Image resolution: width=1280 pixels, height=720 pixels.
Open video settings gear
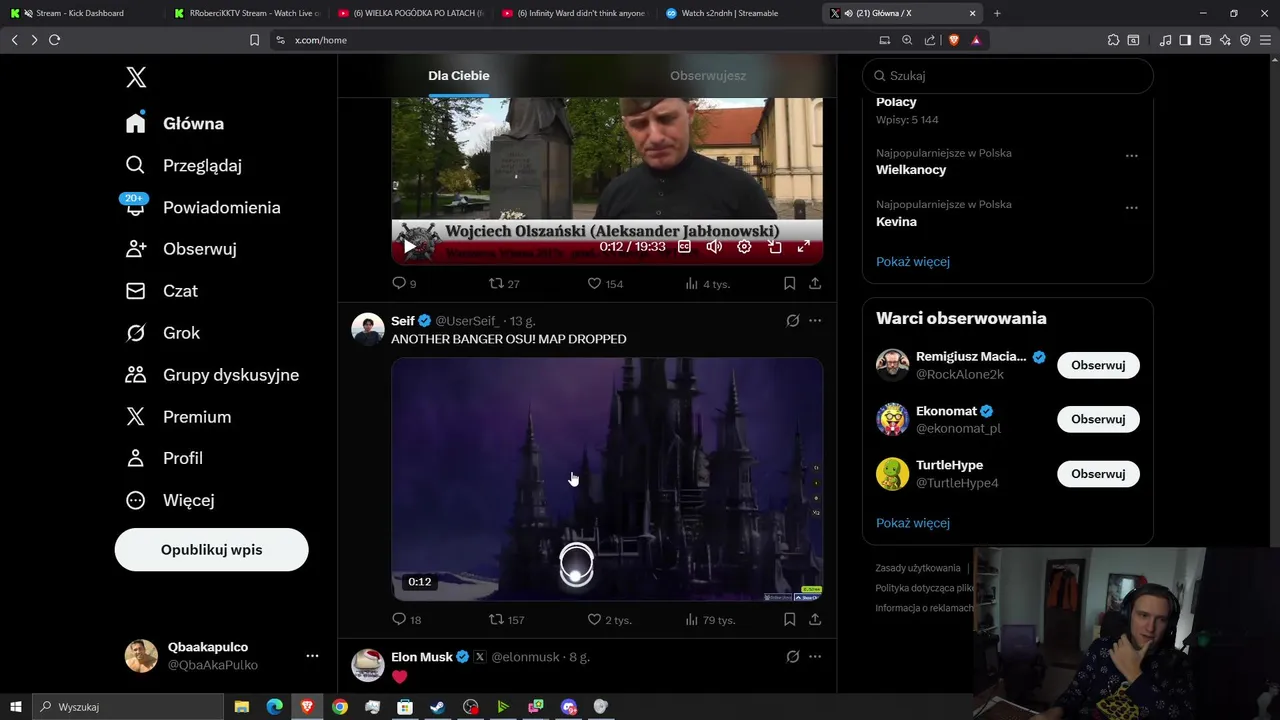tap(744, 247)
